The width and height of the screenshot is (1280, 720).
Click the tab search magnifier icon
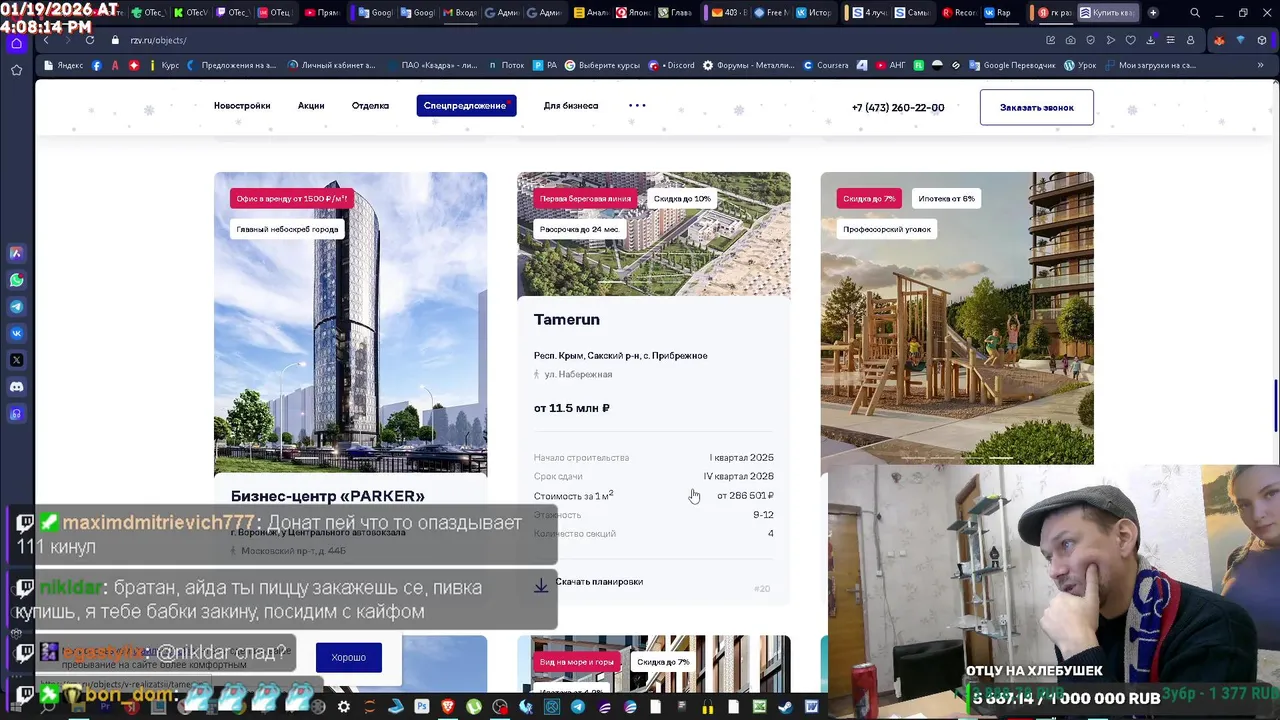1195,13
